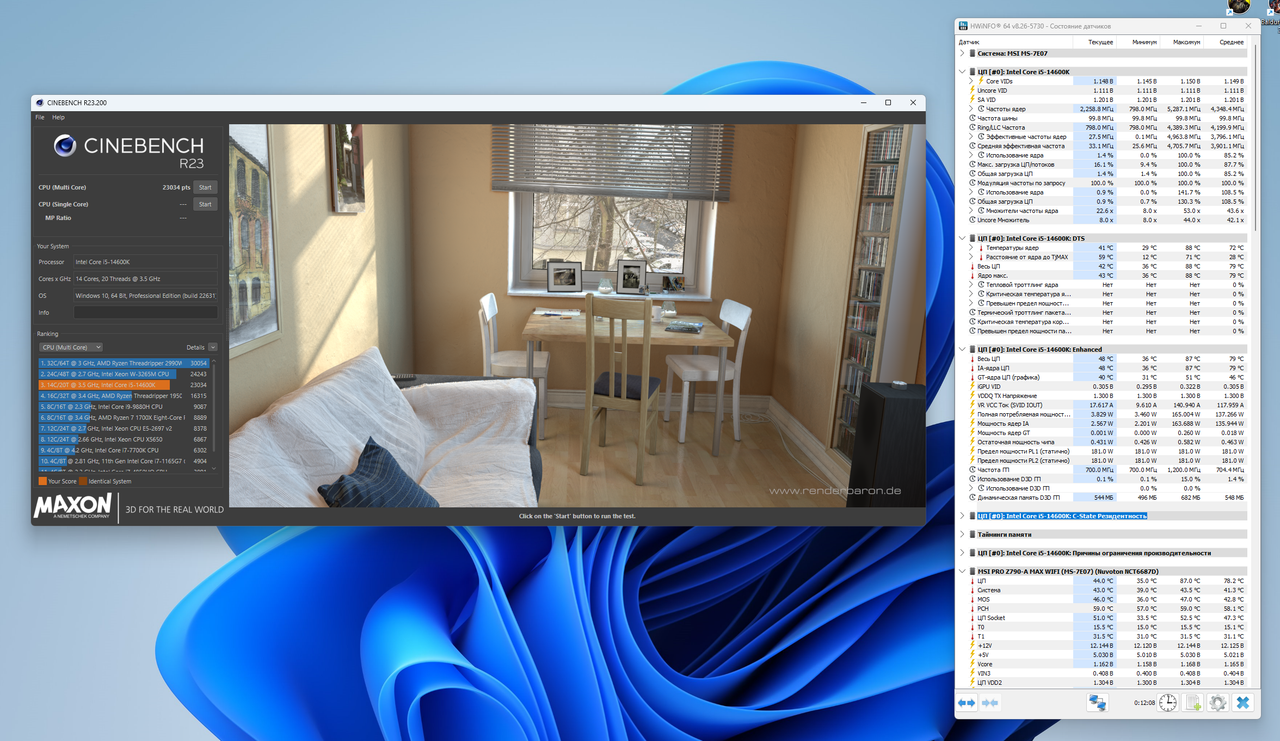This screenshot has width=1280, height=741.
Task: Open the CPU (Multi Core) ranking dropdown
Action: coord(70,347)
